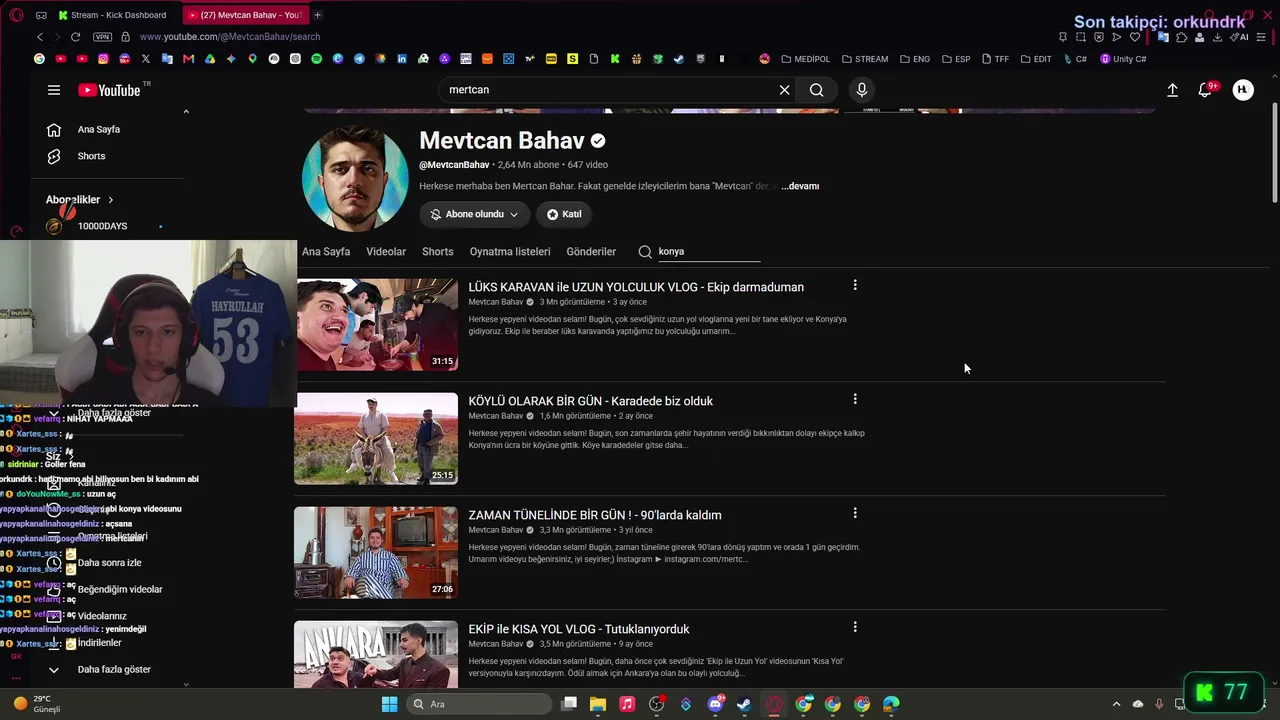
Task: Open the TFF bookmarks folder
Action: 995,59
